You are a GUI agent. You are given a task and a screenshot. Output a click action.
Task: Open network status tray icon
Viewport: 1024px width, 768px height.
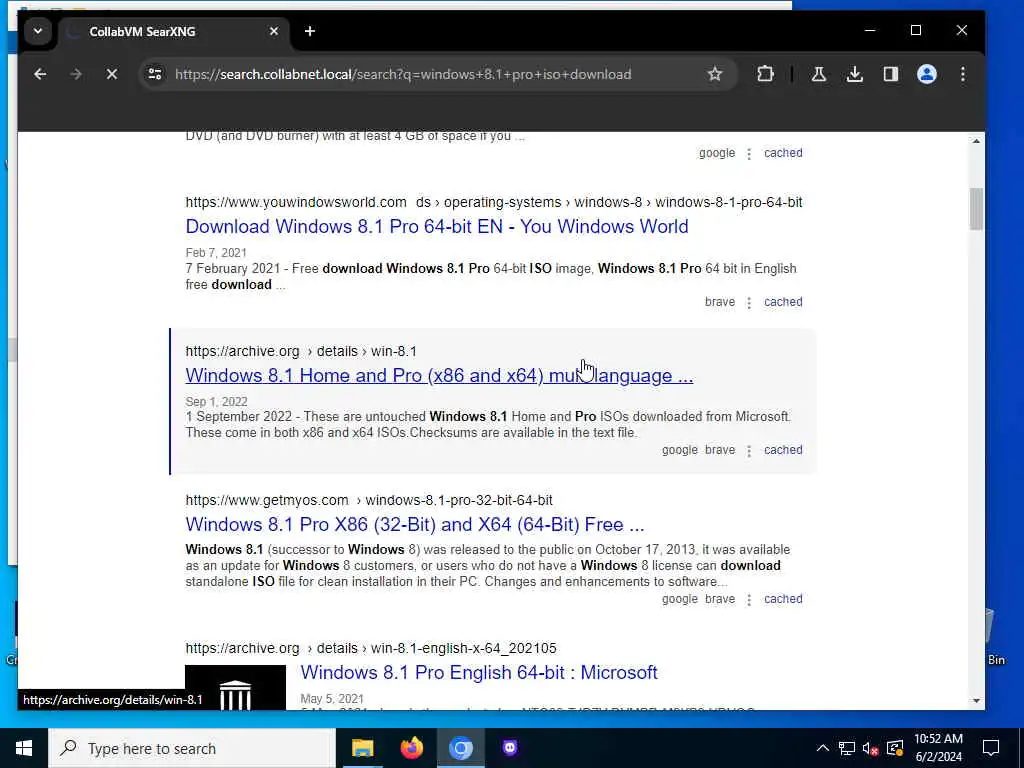tap(847, 748)
